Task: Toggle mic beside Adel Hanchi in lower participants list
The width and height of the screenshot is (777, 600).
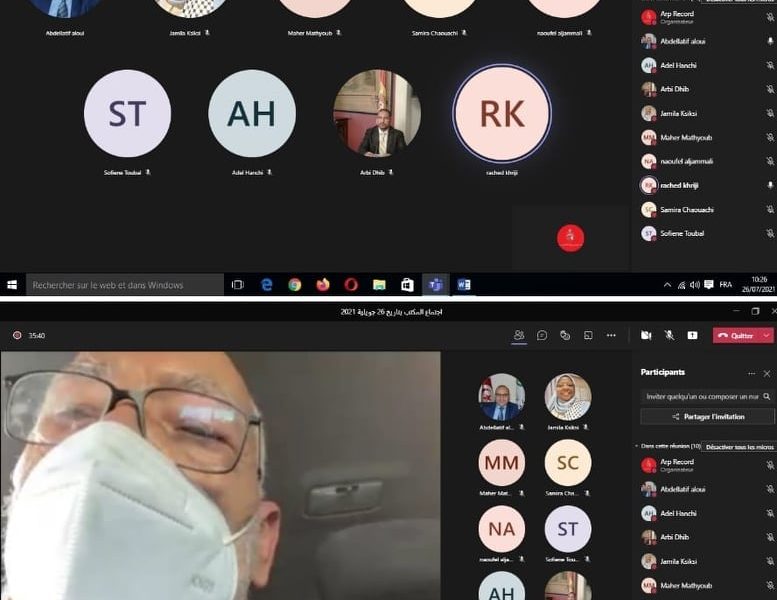Action: pos(770,513)
